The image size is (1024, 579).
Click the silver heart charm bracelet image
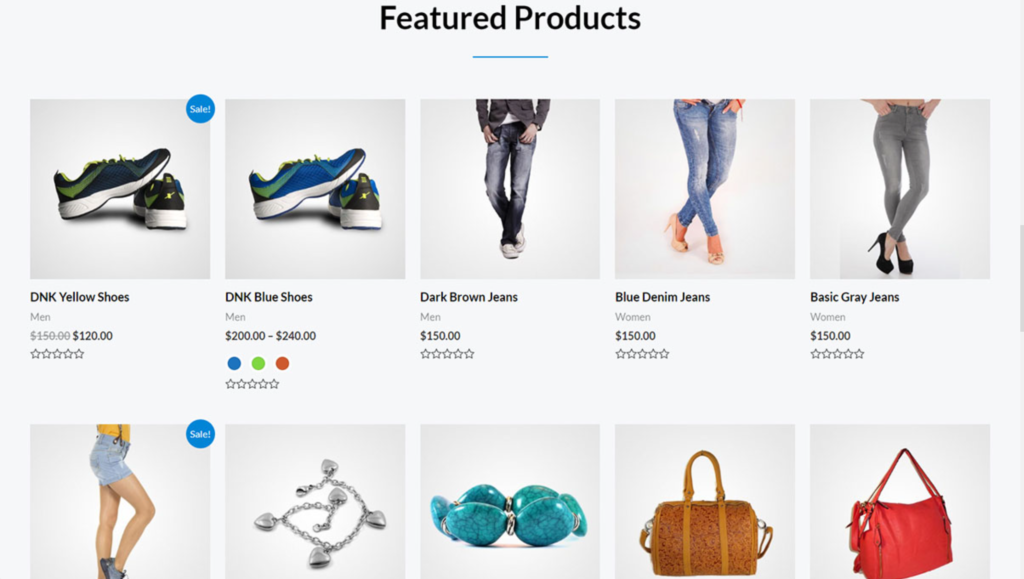[315, 501]
